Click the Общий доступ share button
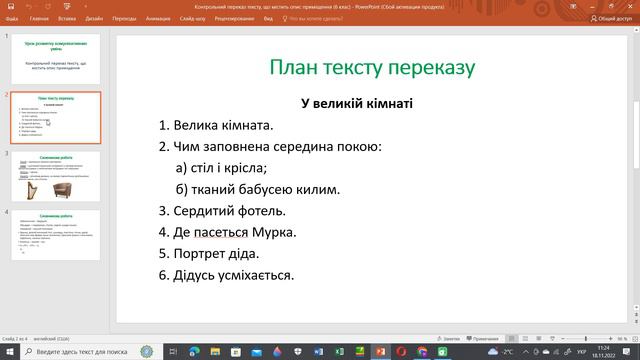640x360 pixels. pos(611,19)
